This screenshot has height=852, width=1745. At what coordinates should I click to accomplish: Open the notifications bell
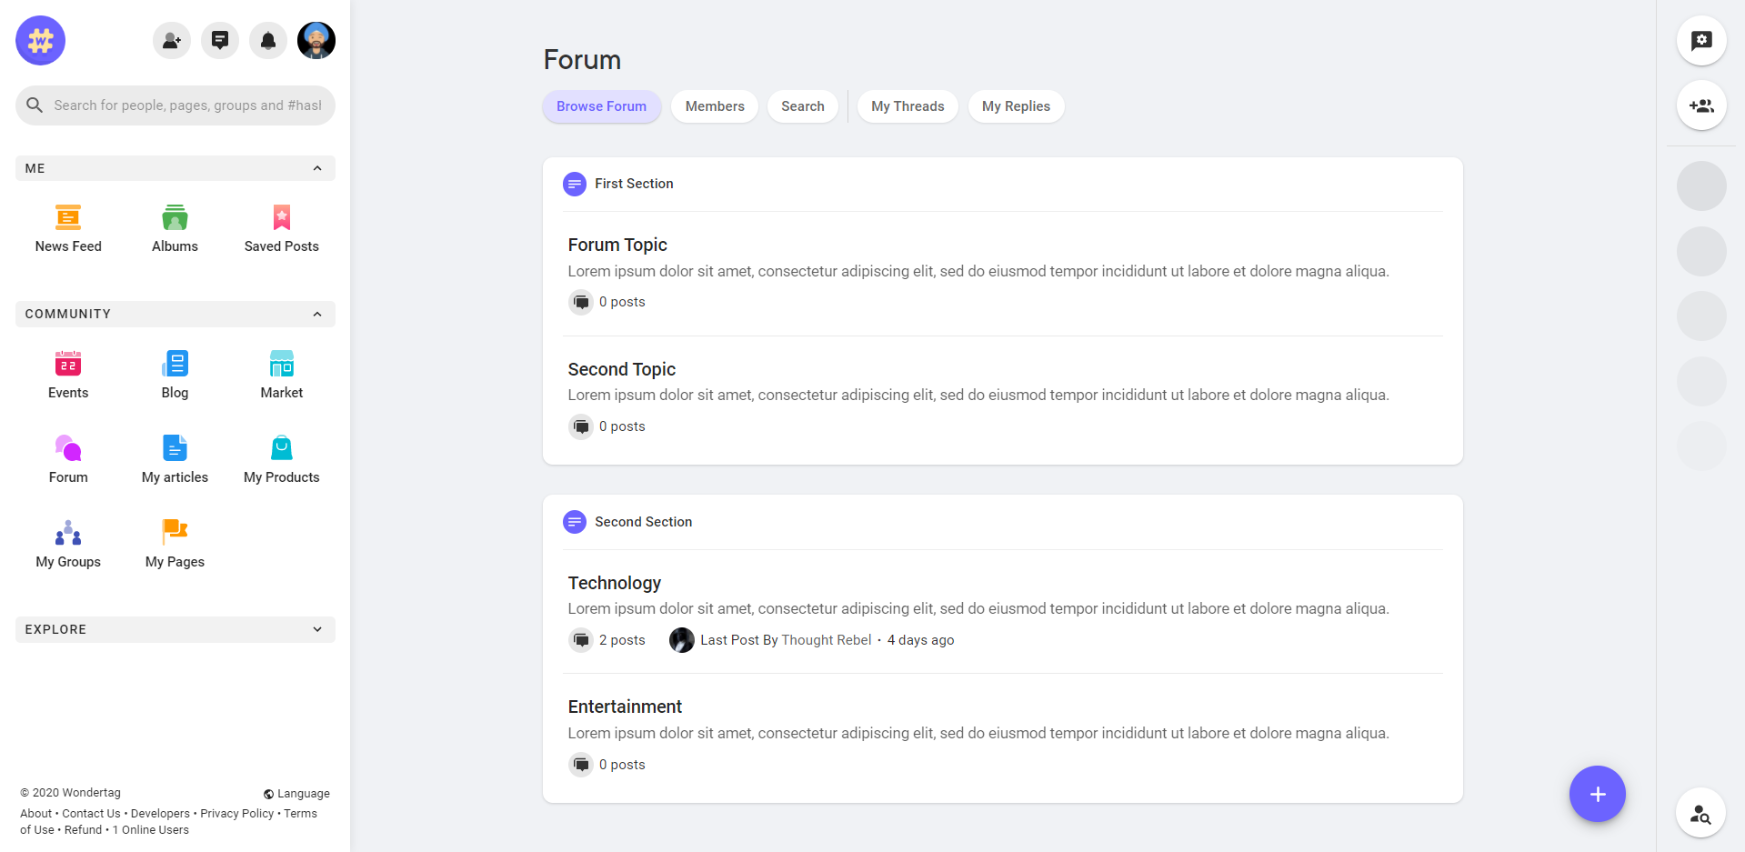268,41
